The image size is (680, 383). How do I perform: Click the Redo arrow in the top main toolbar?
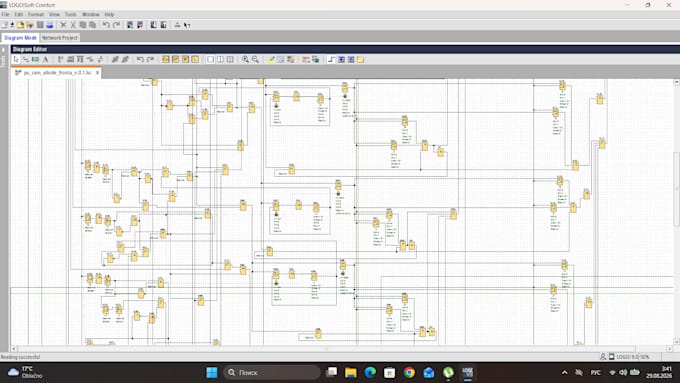[116, 25]
